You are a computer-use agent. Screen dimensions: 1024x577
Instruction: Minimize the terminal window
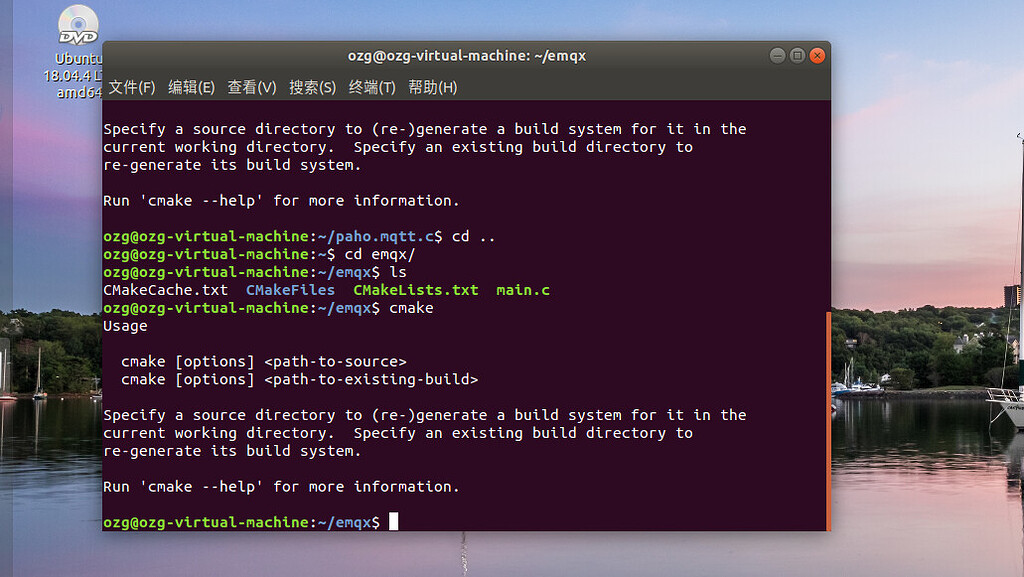[777, 56]
